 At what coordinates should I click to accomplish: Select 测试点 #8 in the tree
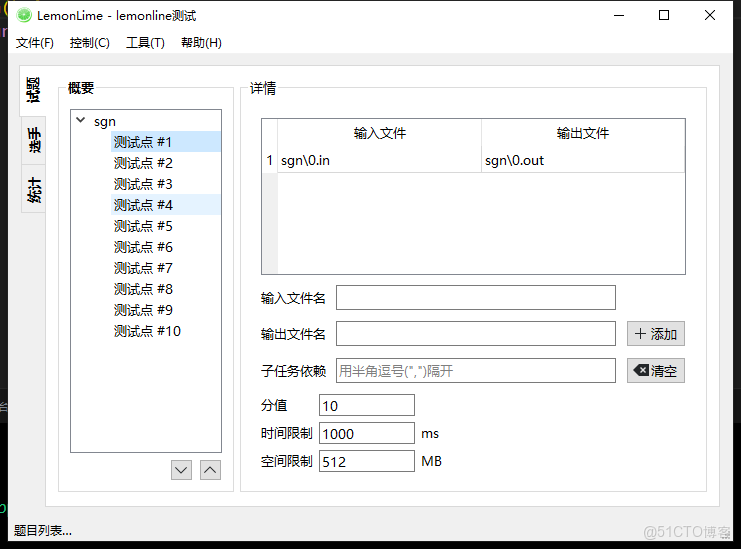click(166, 289)
